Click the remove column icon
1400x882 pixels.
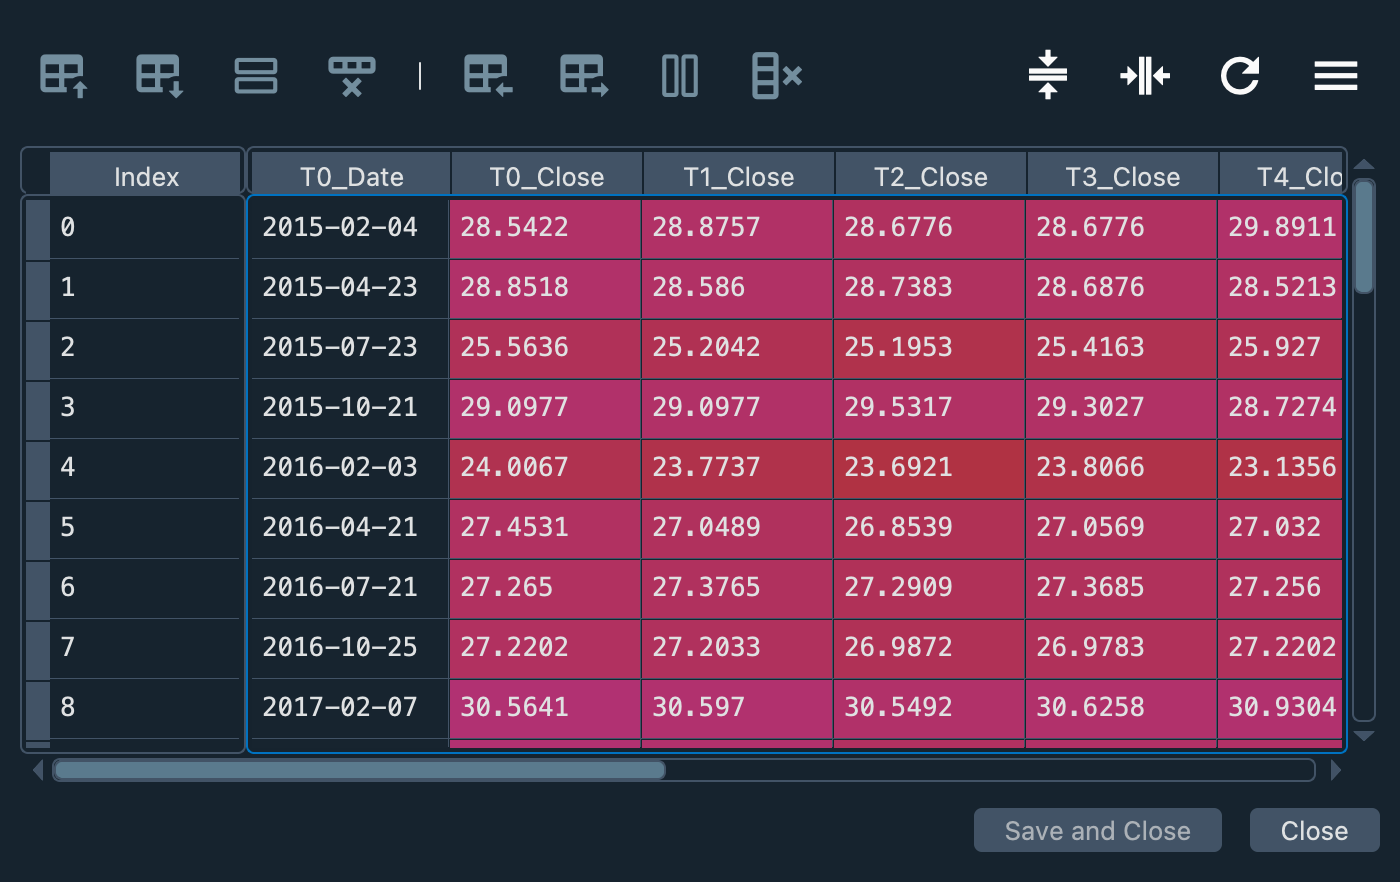[x=776, y=76]
